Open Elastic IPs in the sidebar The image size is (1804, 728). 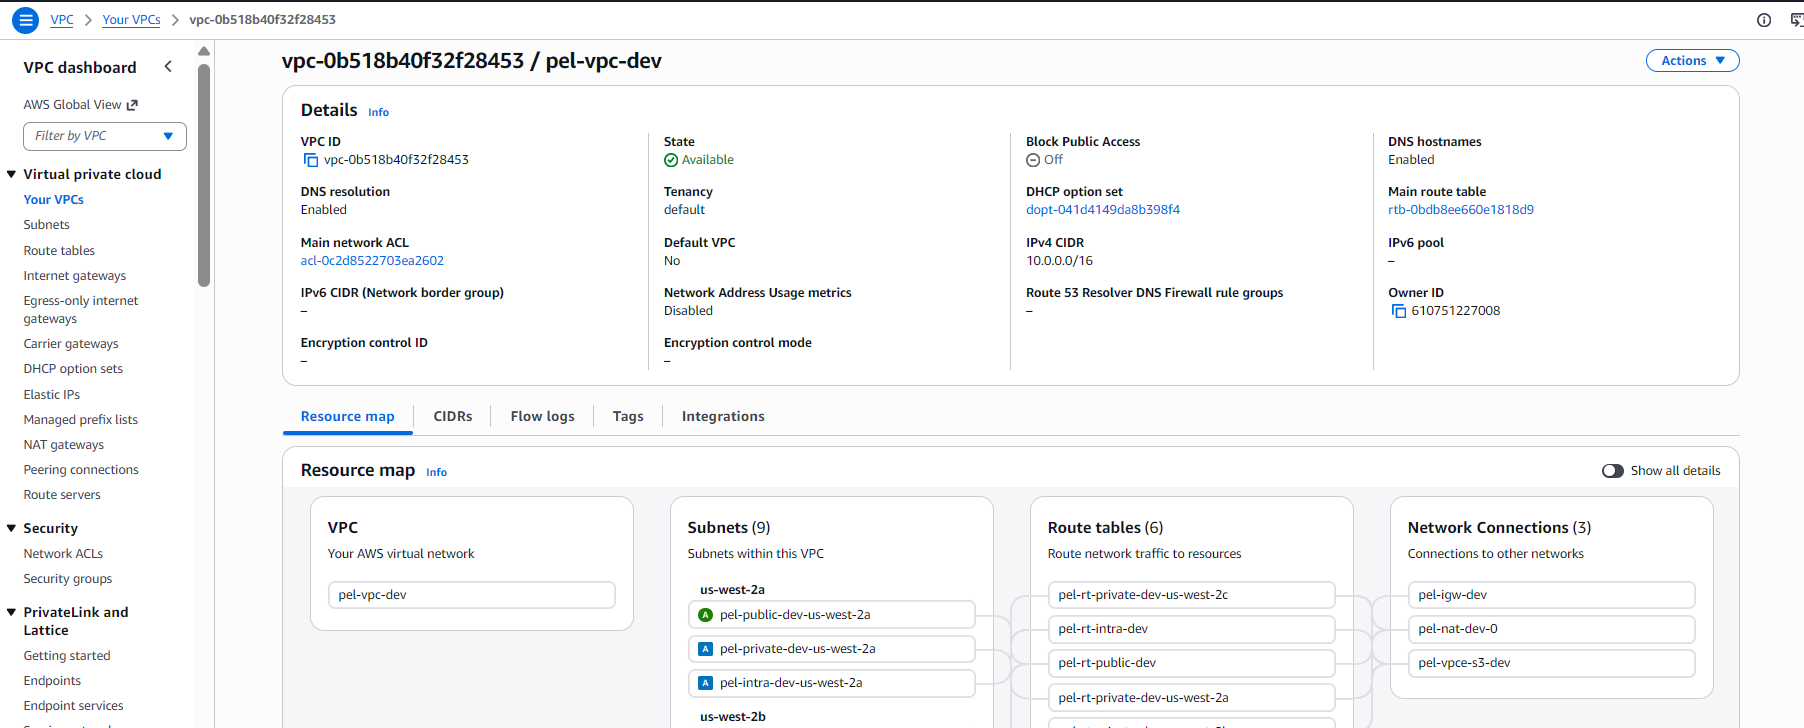click(x=52, y=395)
